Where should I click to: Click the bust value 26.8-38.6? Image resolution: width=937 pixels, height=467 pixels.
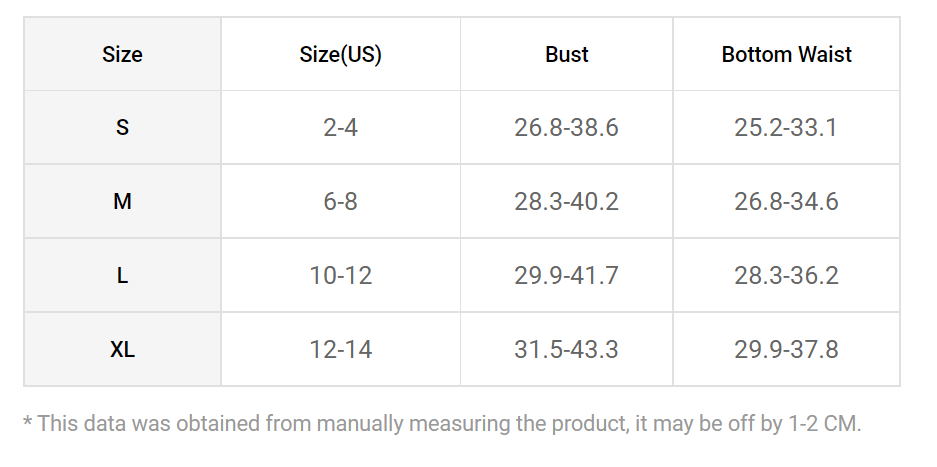(x=567, y=127)
